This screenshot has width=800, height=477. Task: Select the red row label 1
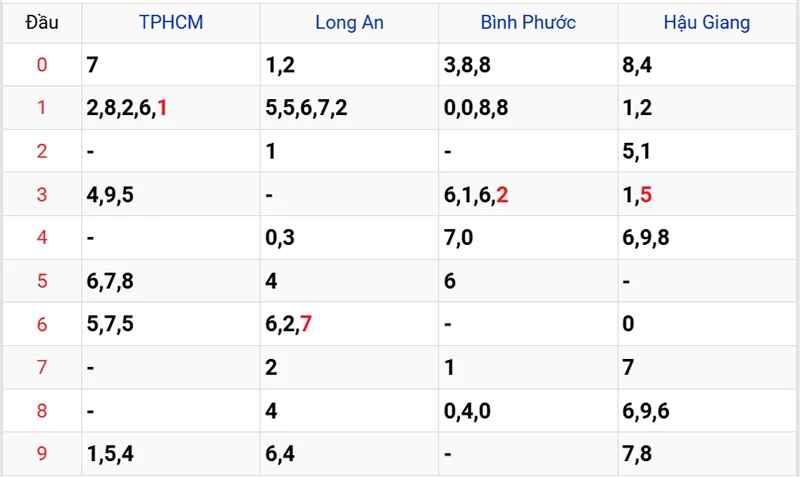pyautogui.click(x=42, y=108)
